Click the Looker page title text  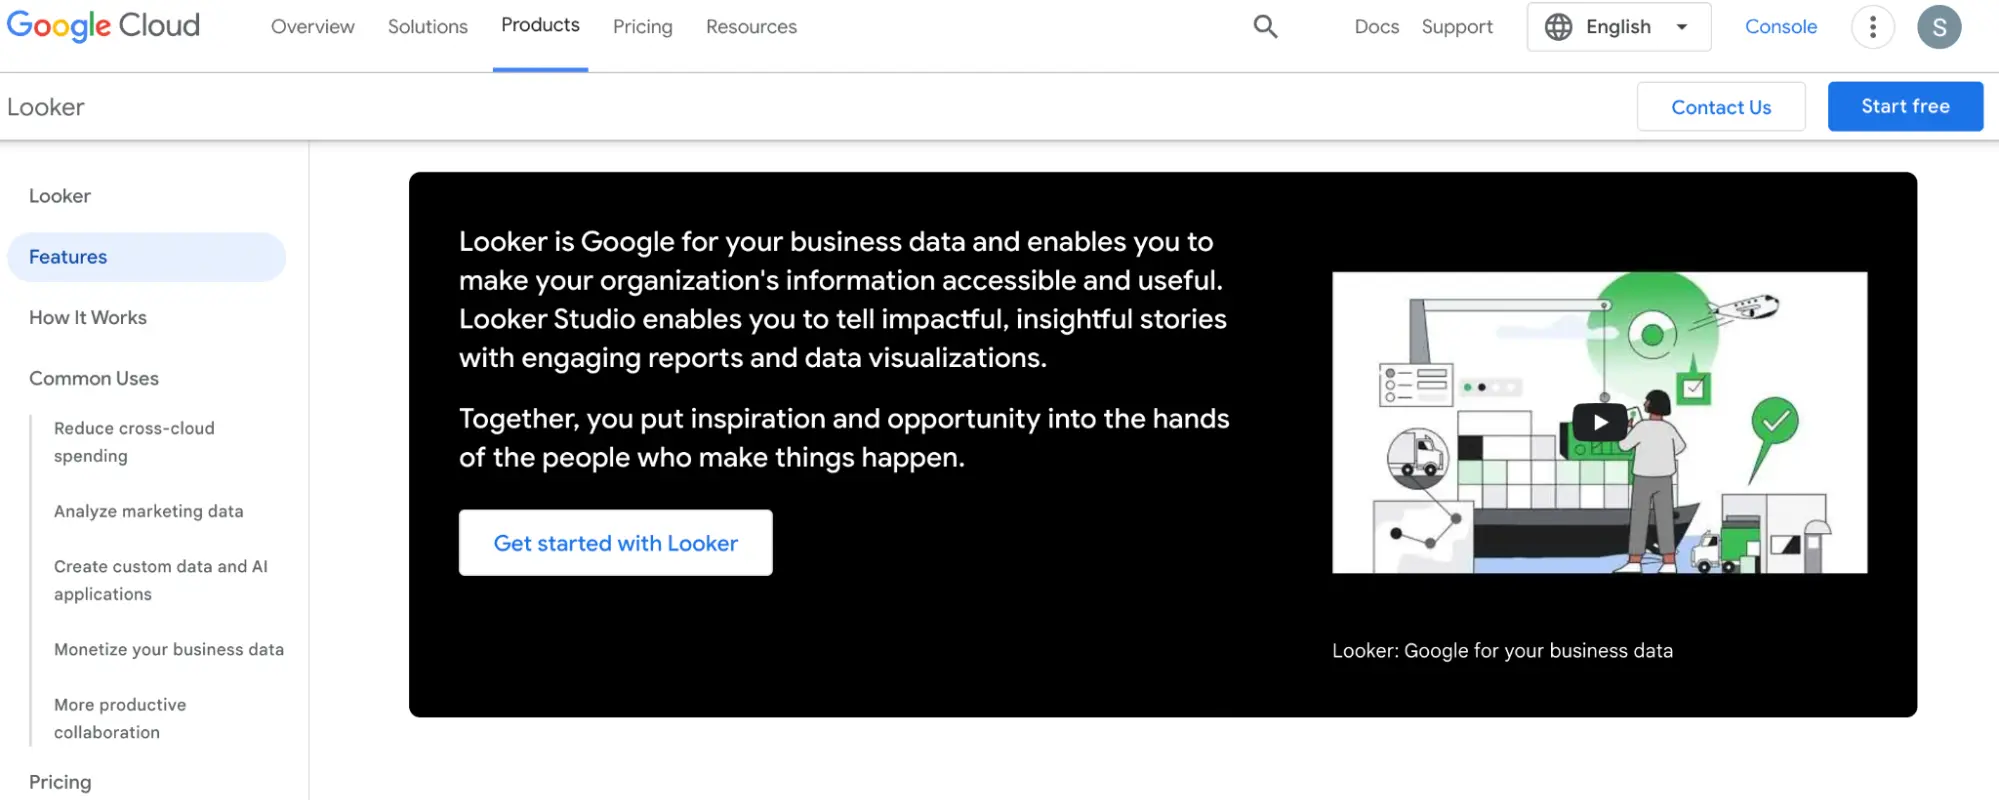45,107
